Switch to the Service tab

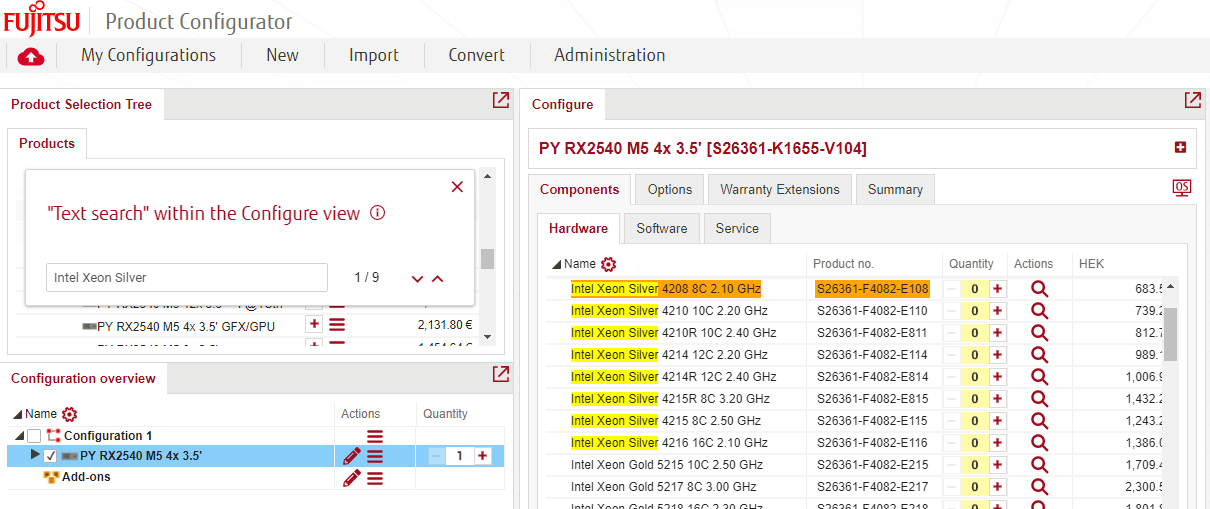(737, 228)
